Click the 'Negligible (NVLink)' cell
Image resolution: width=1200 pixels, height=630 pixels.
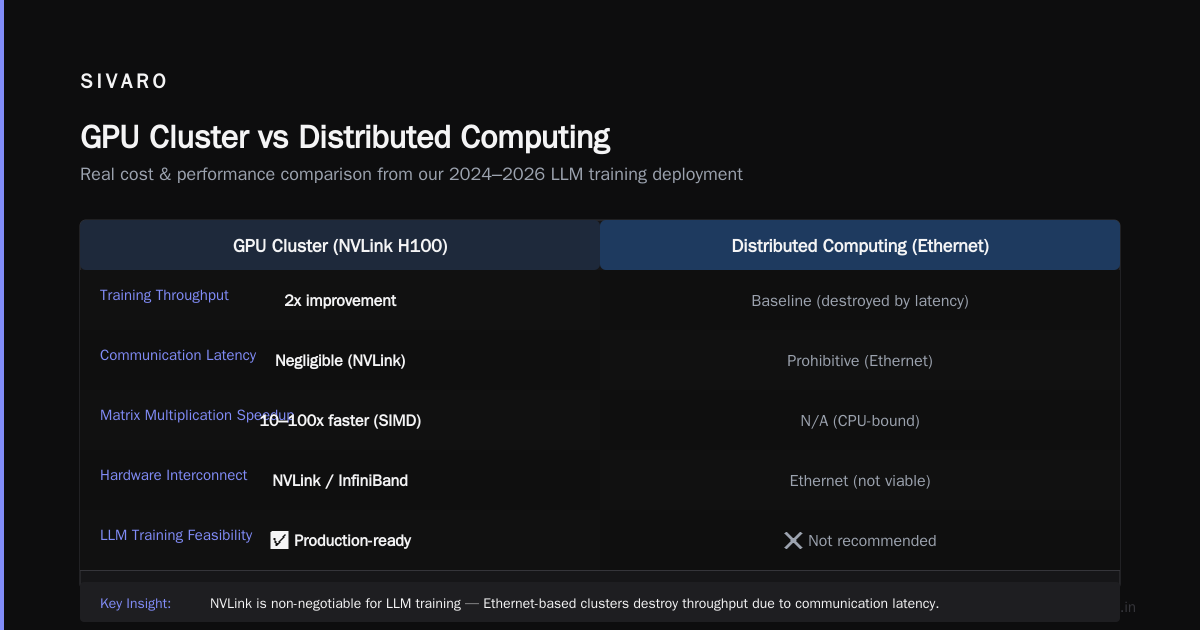(x=340, y=360)
